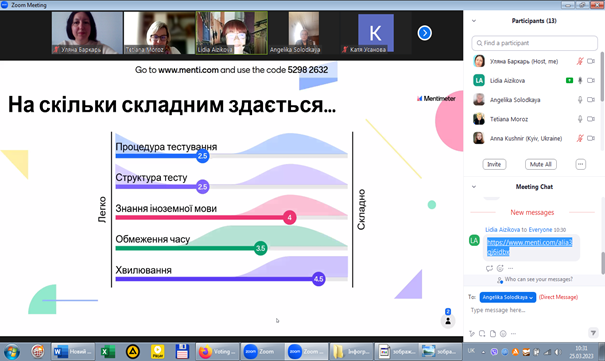Collapse the Meeting Chat panel chevron
Image resolution: width=605 pixels, height=361 pixels.
tap(474, 187)
